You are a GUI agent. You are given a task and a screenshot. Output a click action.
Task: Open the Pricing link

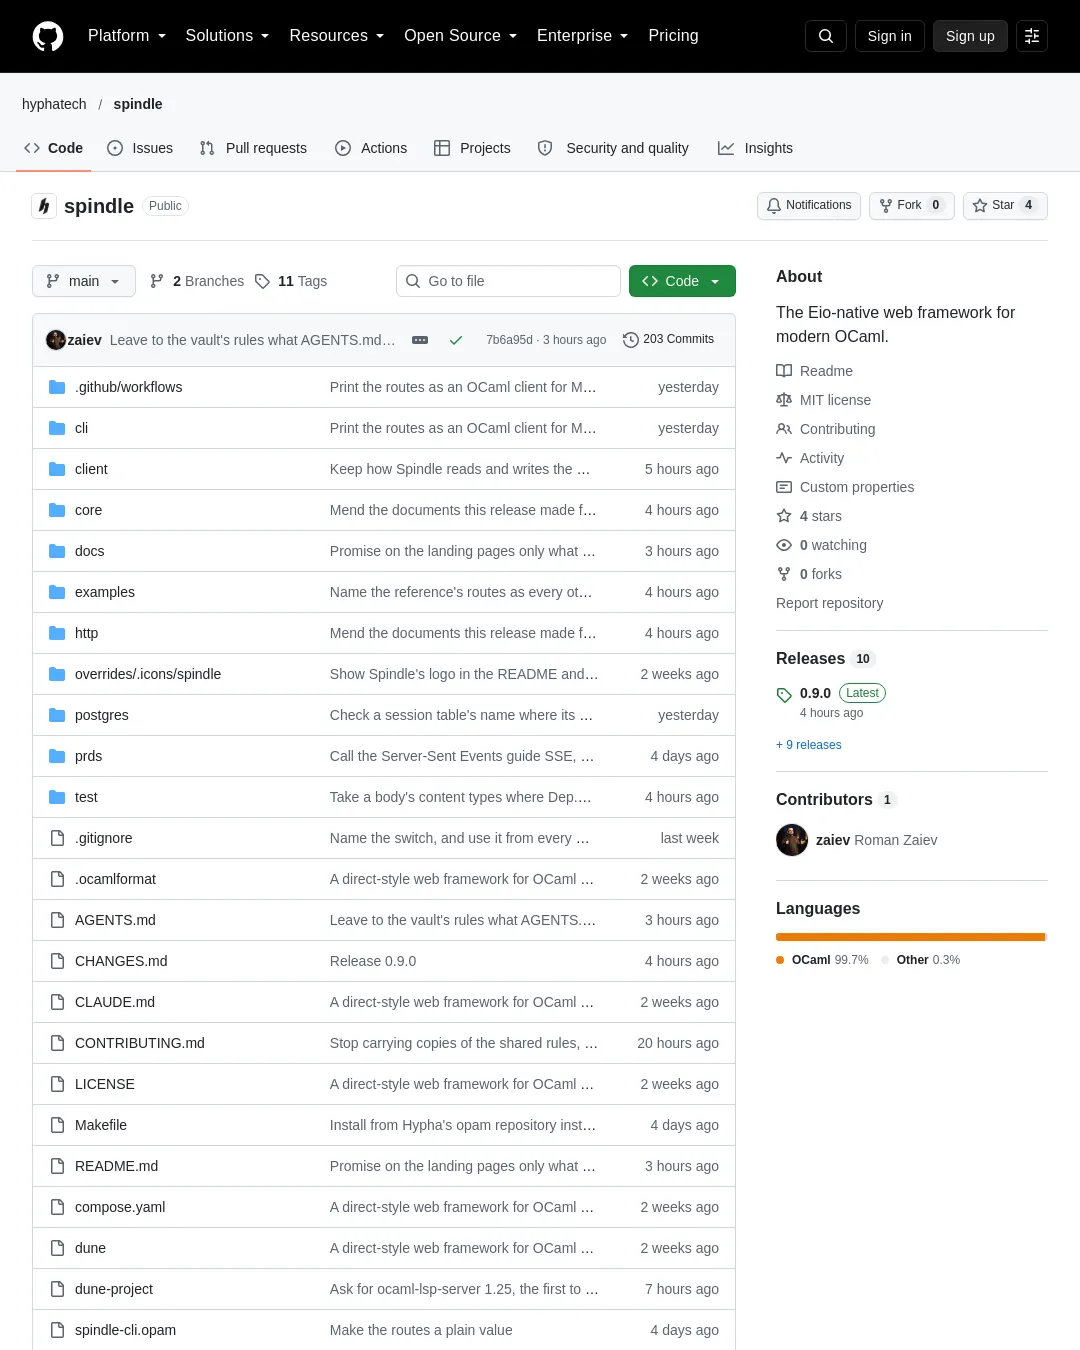click(x=673, y=36)
